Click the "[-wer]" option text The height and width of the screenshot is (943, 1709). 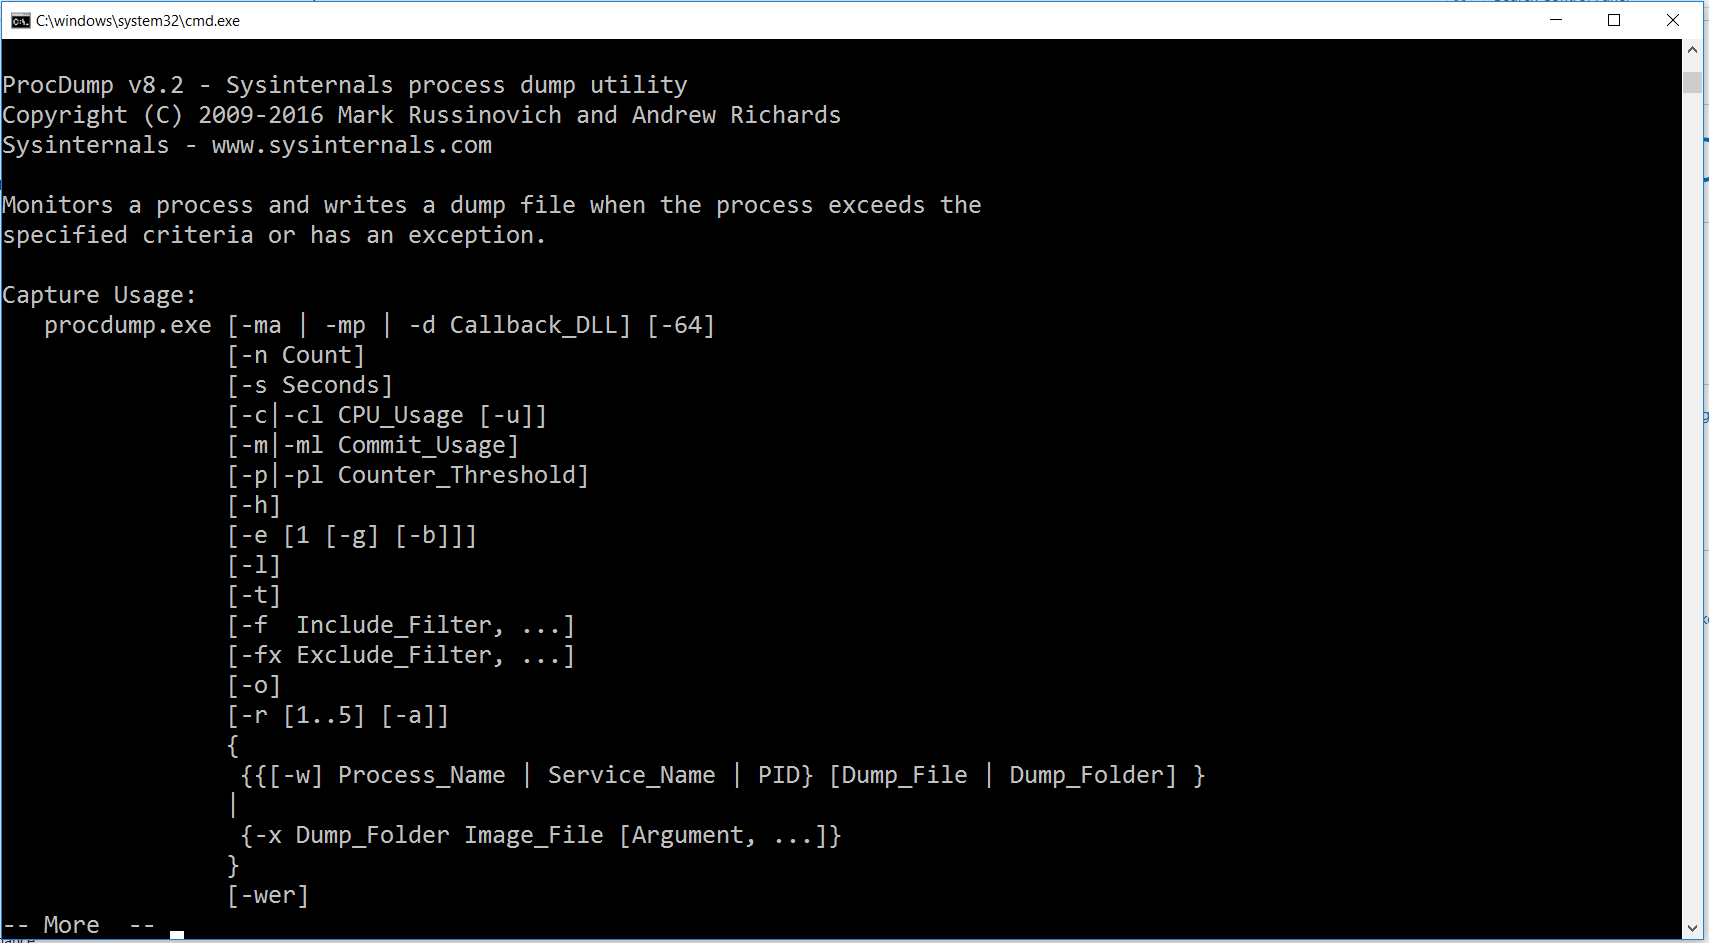[x=268, y=895]
